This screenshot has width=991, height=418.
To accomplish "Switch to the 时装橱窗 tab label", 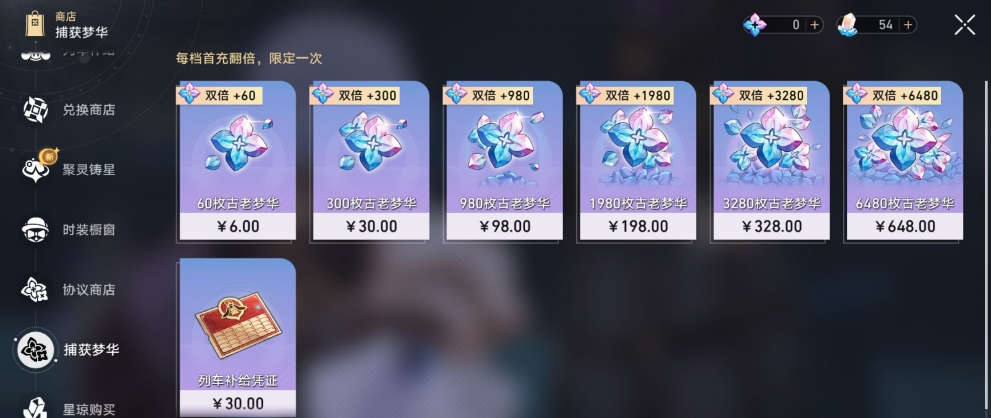I will click(89, 230).
